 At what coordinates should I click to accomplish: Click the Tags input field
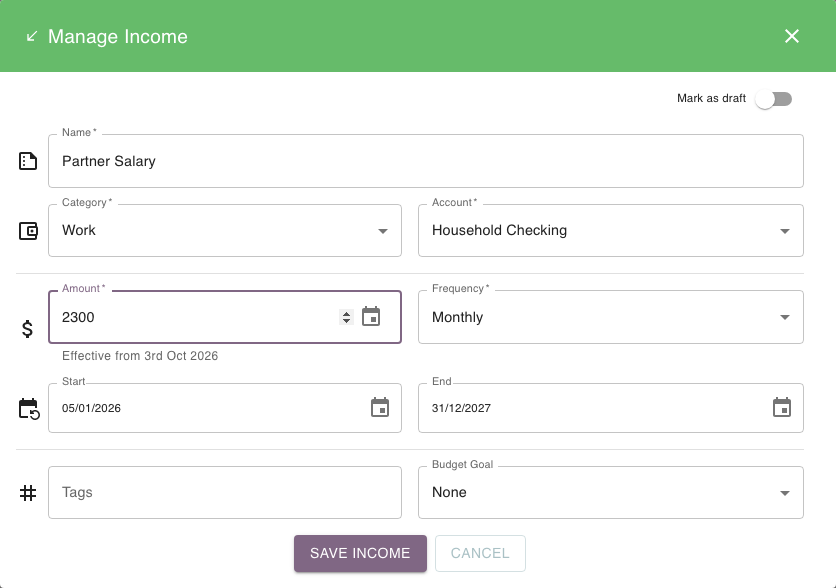tap(224, 493)
